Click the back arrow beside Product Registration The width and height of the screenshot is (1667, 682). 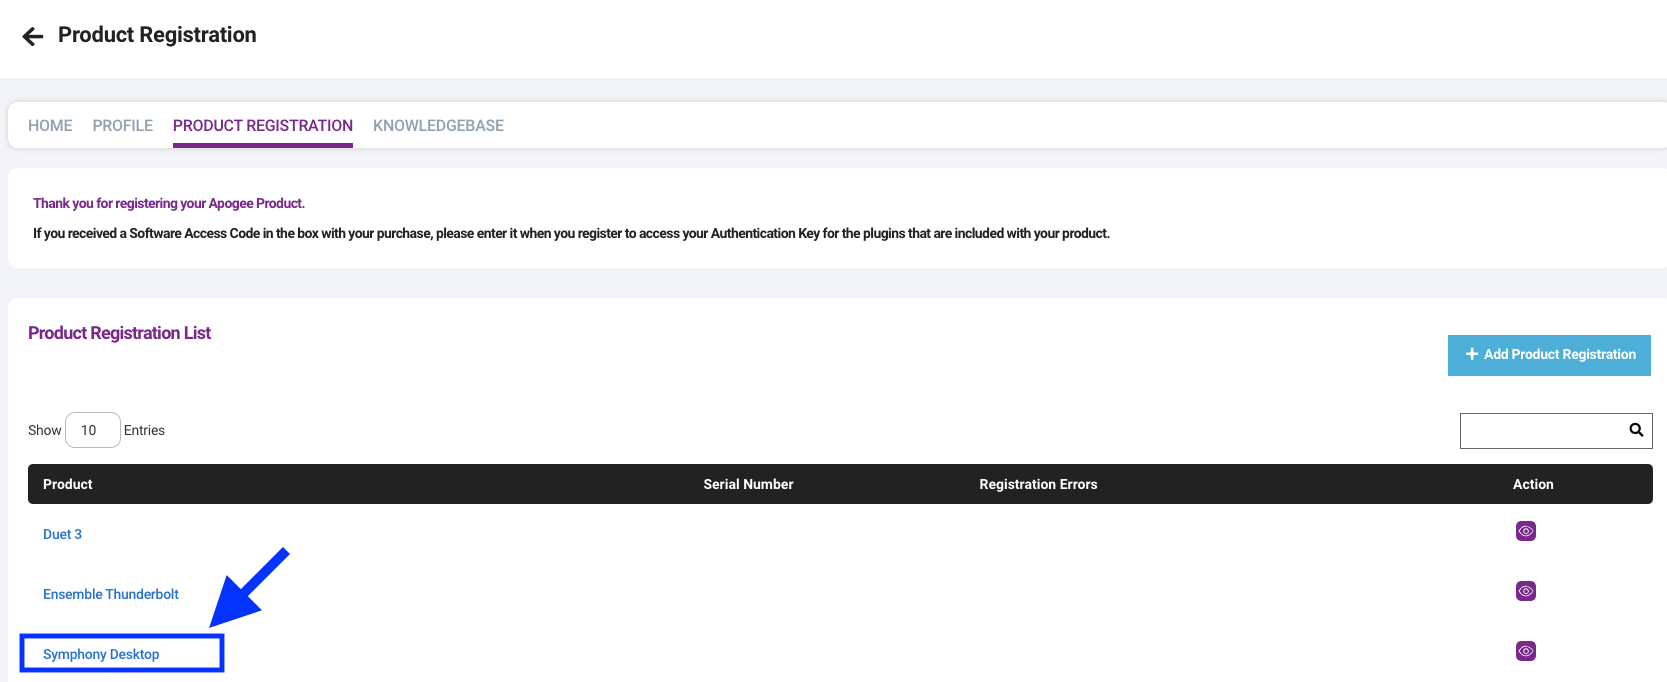[33, 37]
